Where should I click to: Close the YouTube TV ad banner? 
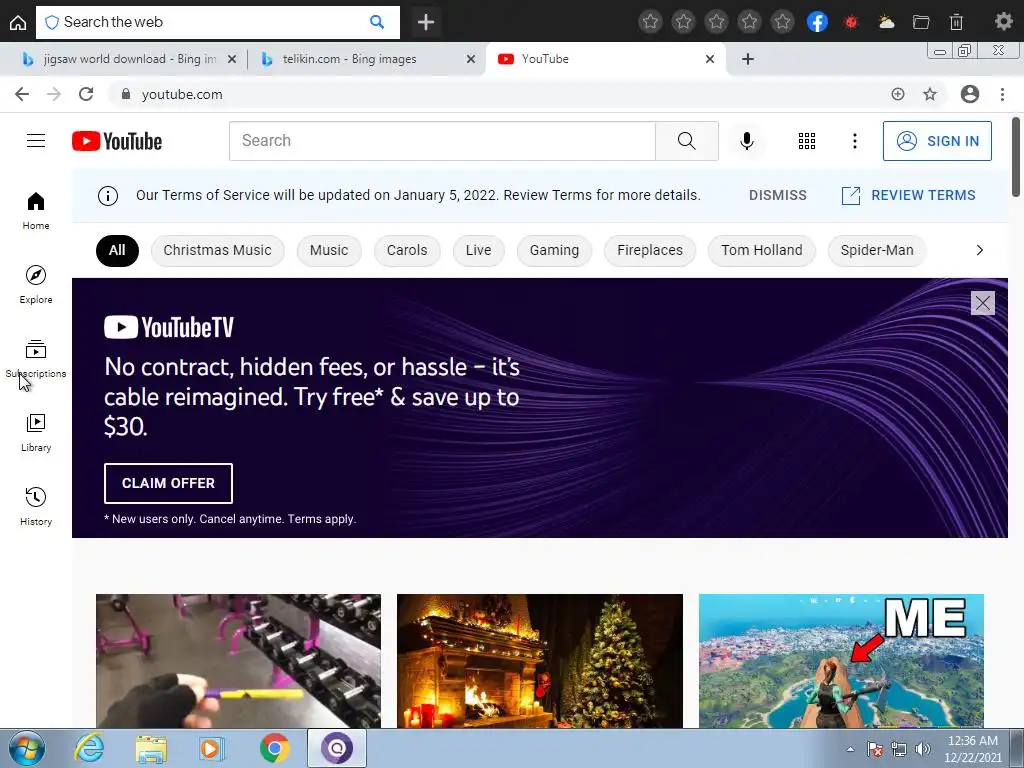pos(982,303)
